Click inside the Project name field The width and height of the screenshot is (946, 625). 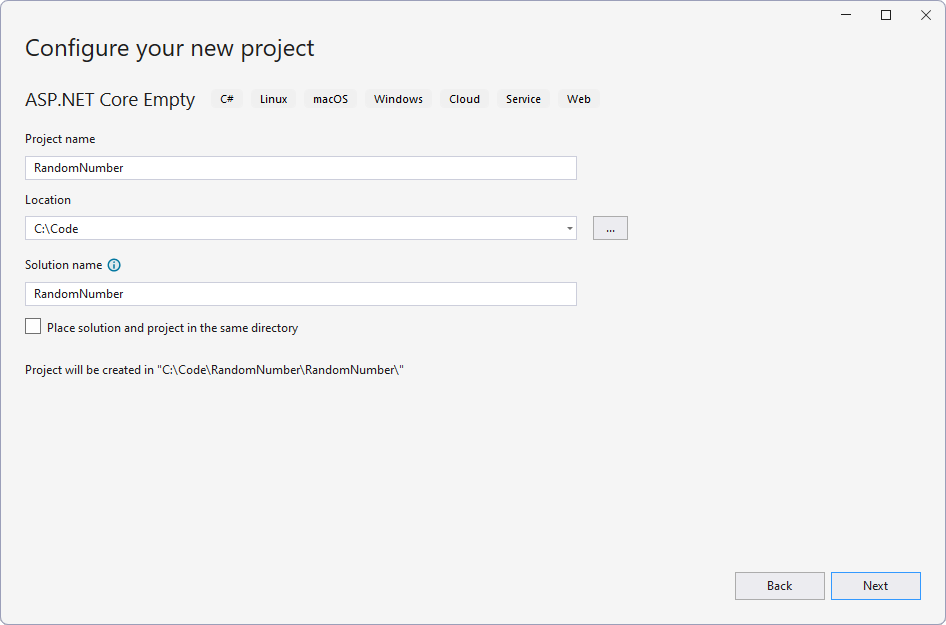coord(300,167)
